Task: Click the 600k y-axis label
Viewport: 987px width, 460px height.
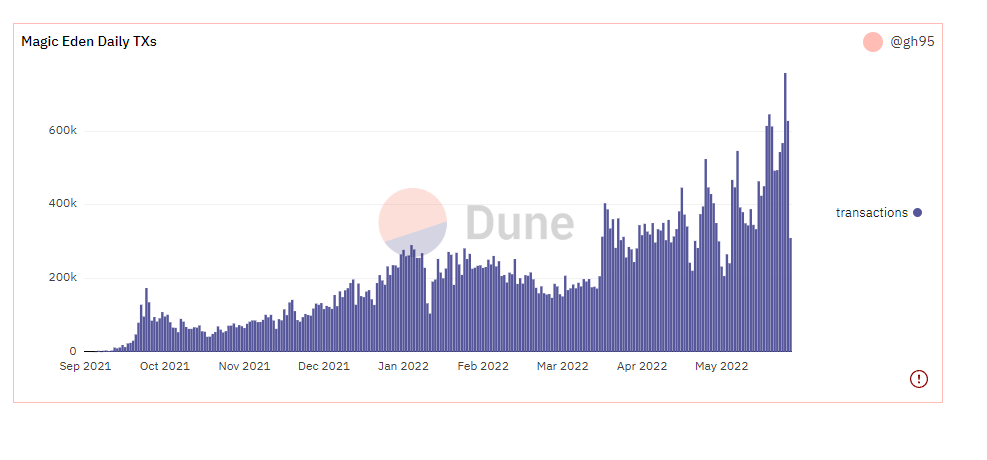Action: pos(64,131)
